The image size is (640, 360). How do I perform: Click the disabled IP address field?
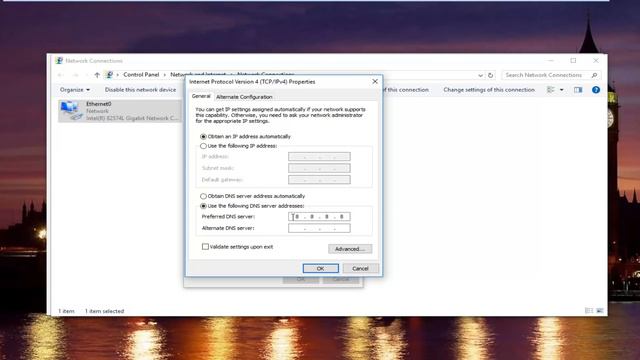[319, 156]
